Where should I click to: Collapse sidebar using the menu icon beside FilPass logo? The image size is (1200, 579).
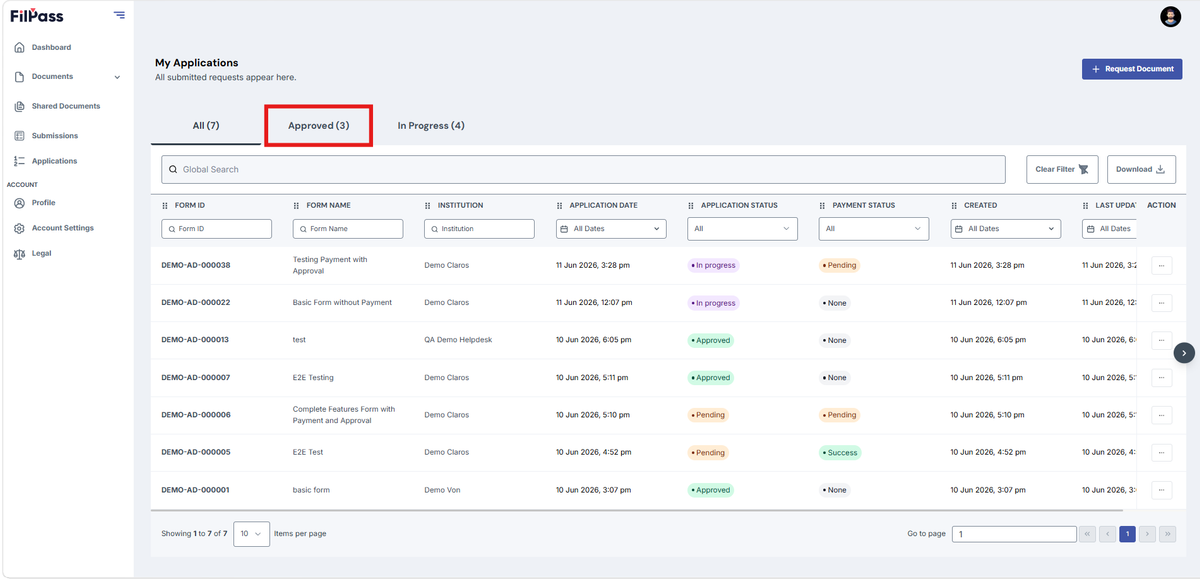119,15
